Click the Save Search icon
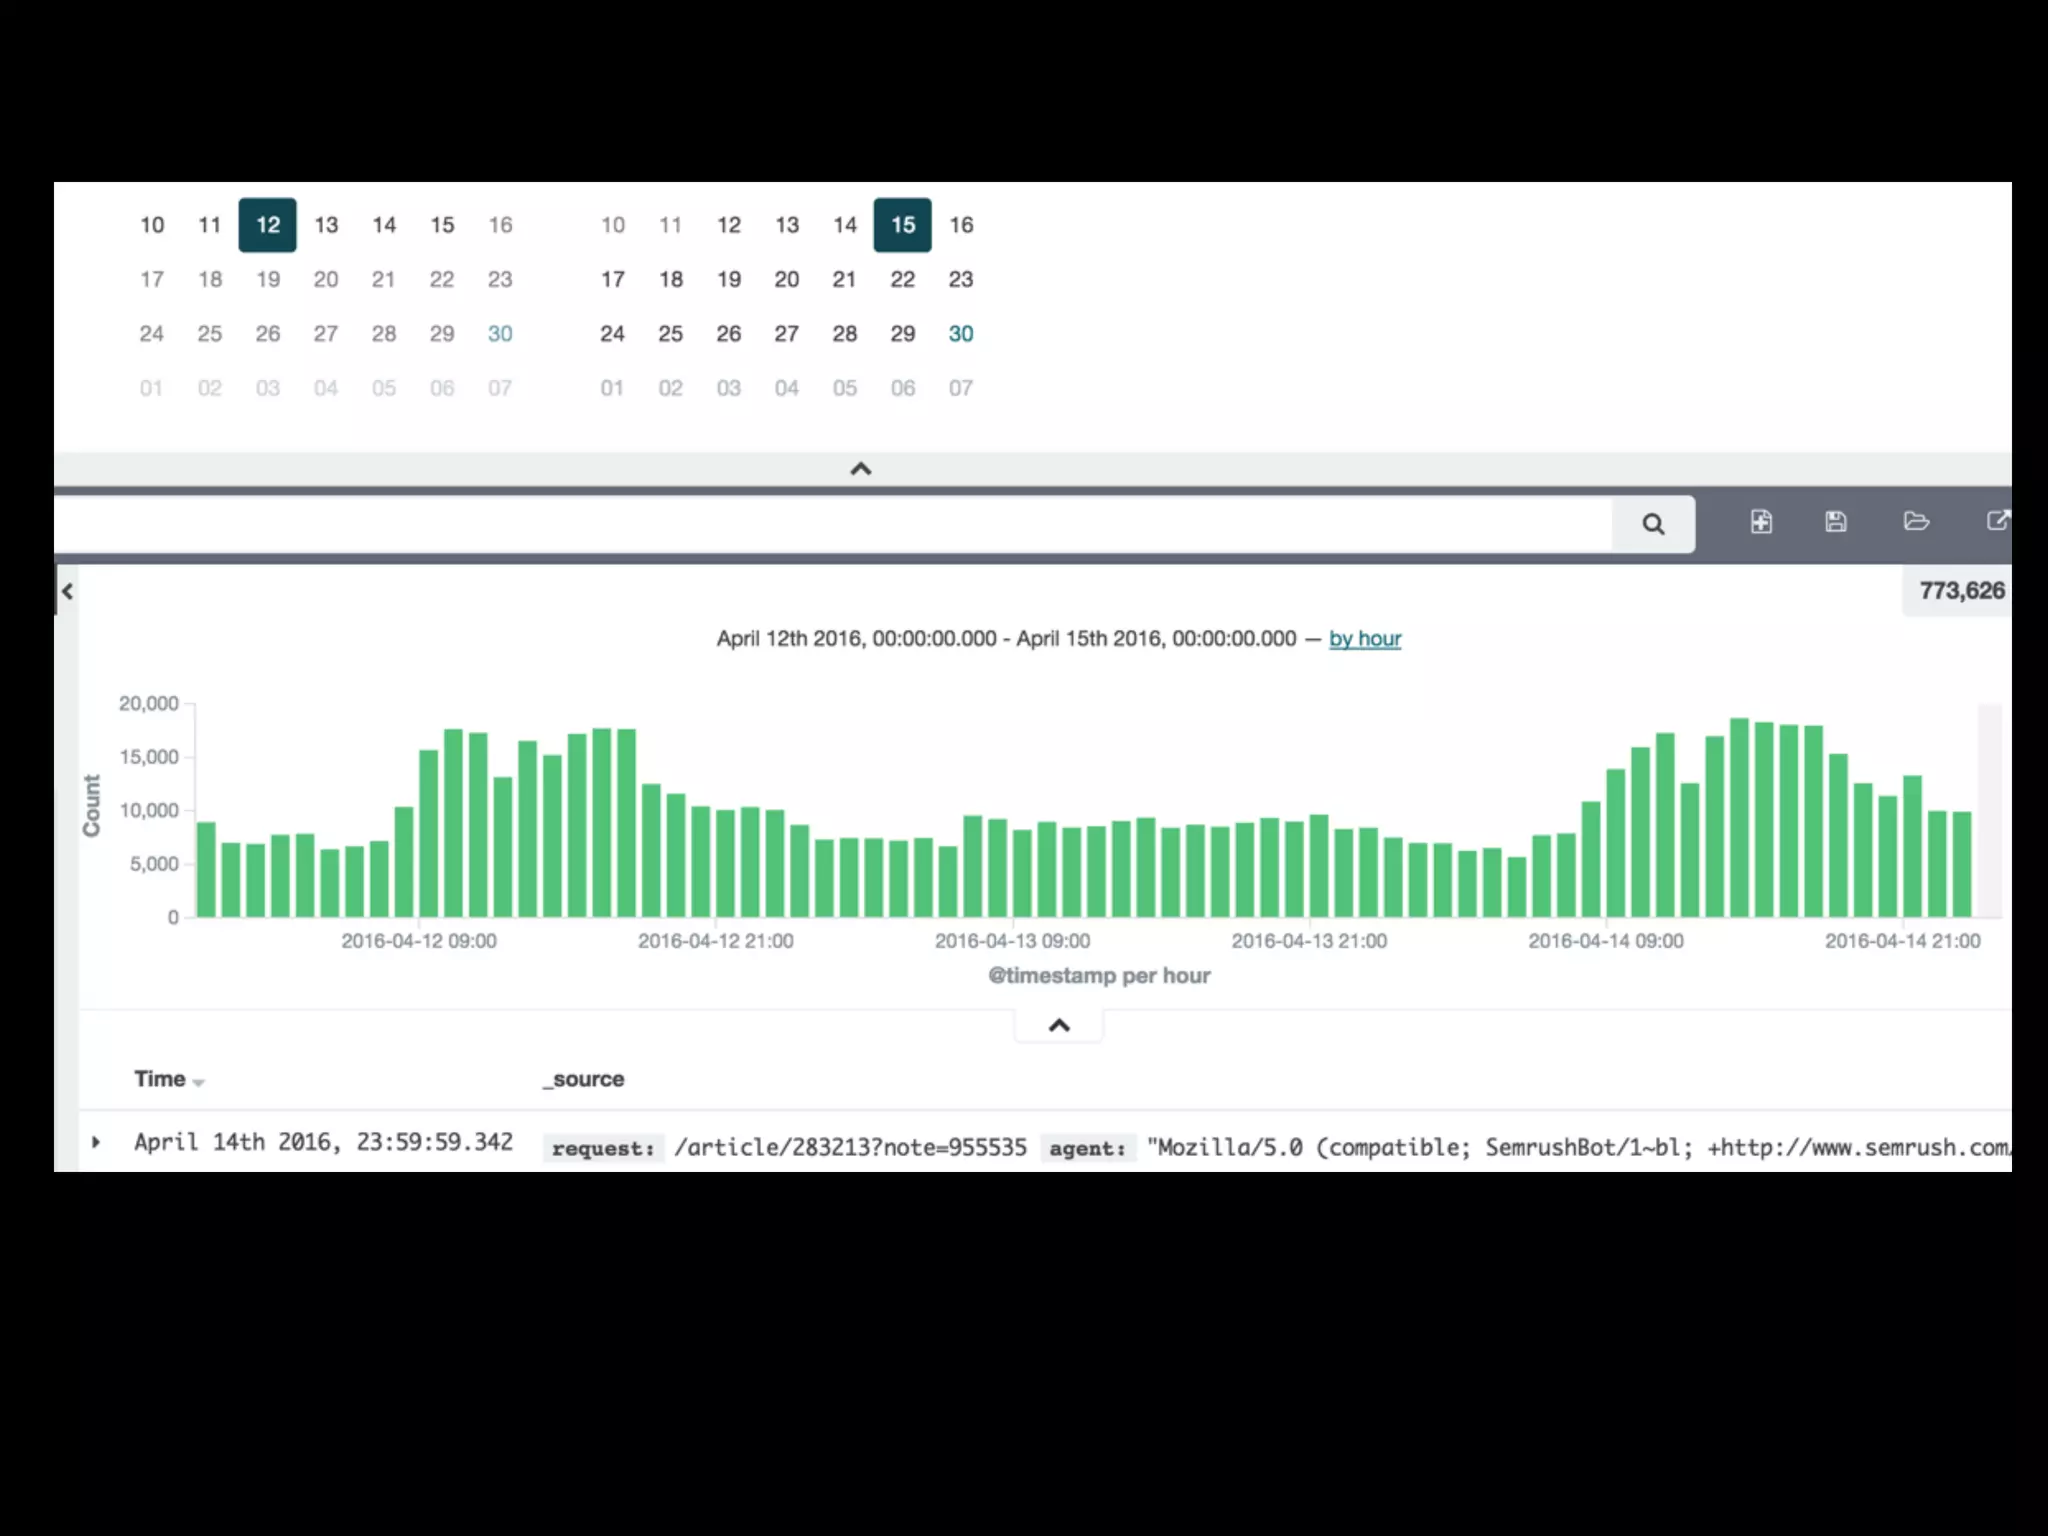This screenshot has height=1536, width=2048. click(1836, 522)
